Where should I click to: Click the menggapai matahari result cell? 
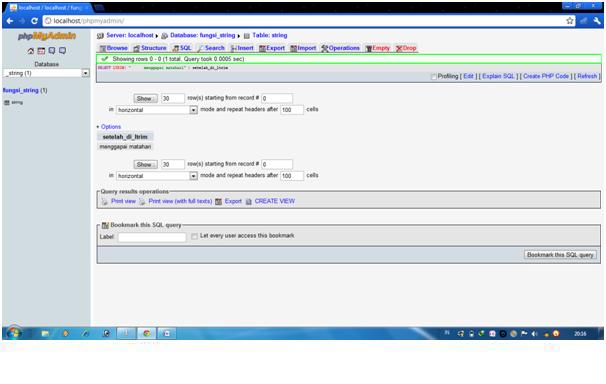click(125, 147)
